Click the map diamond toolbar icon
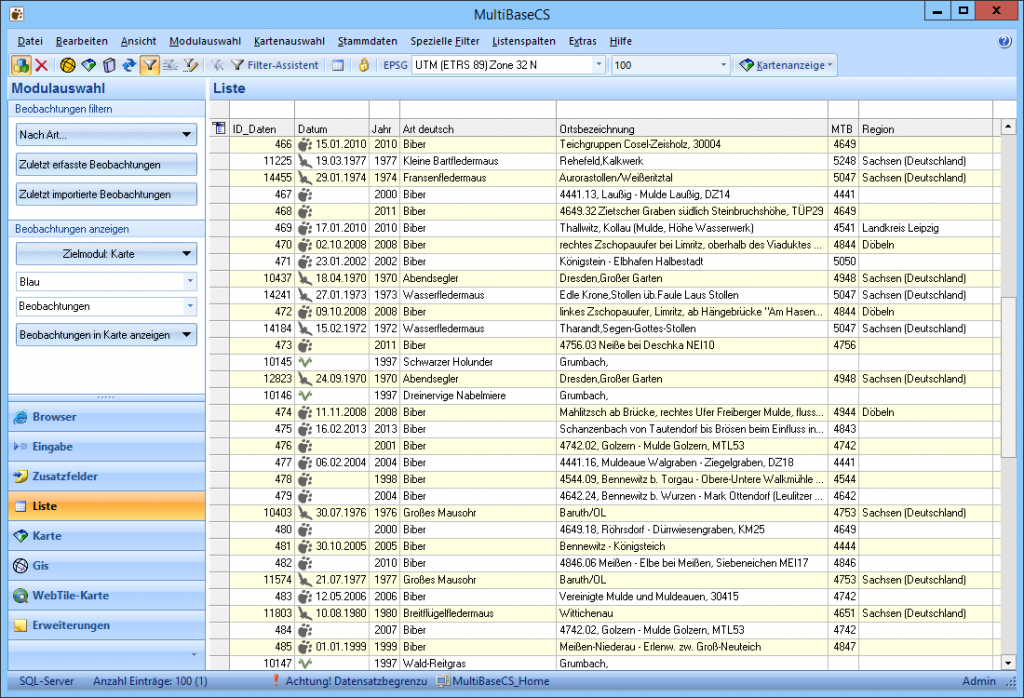 pos(89,65)
